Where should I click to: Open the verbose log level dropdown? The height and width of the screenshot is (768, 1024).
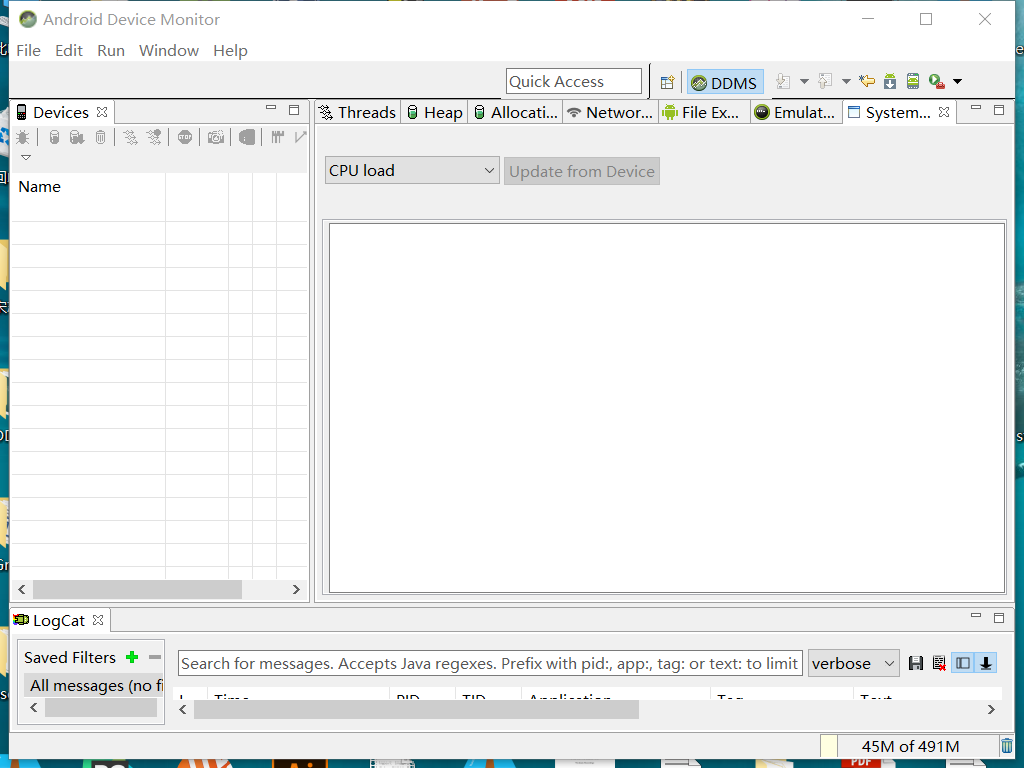tap(854, 664)
